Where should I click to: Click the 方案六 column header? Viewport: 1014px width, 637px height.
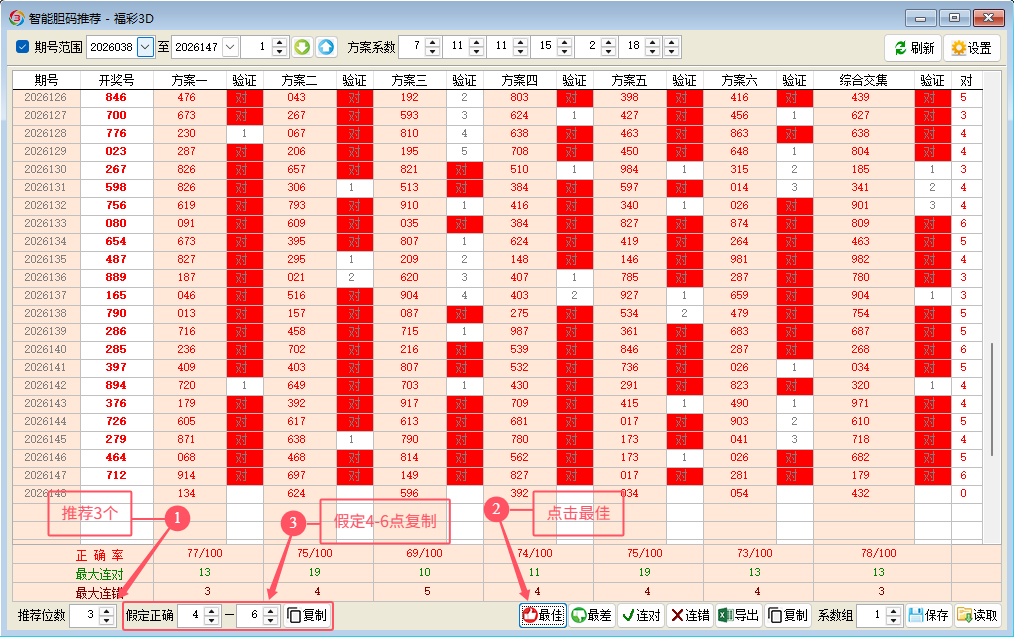[x=739, y=80]
